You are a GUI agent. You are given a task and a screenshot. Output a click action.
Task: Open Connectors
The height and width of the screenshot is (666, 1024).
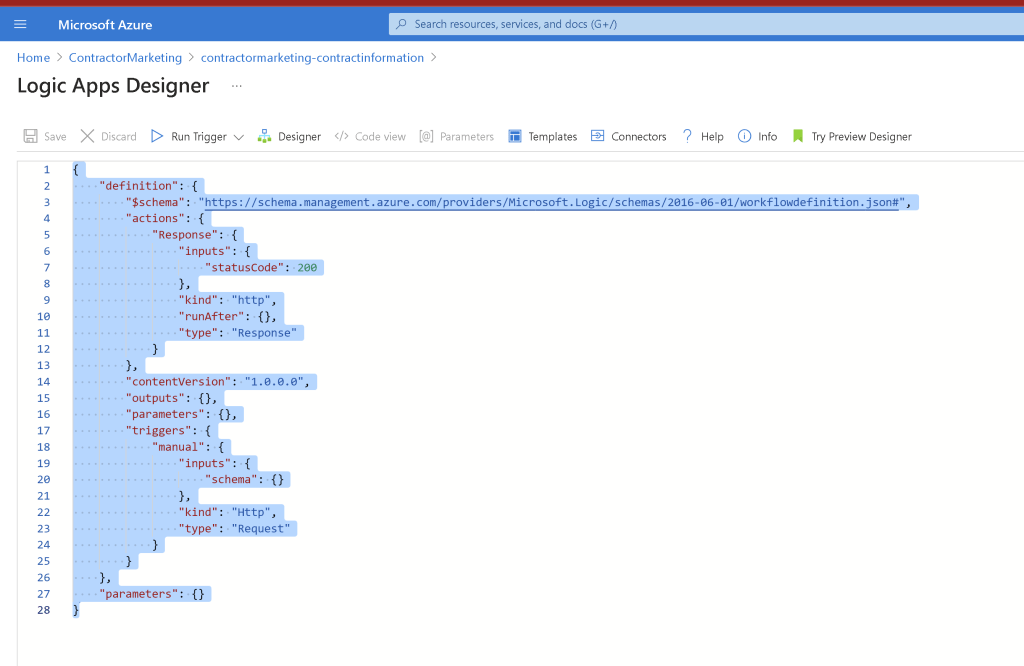(639, 136)
